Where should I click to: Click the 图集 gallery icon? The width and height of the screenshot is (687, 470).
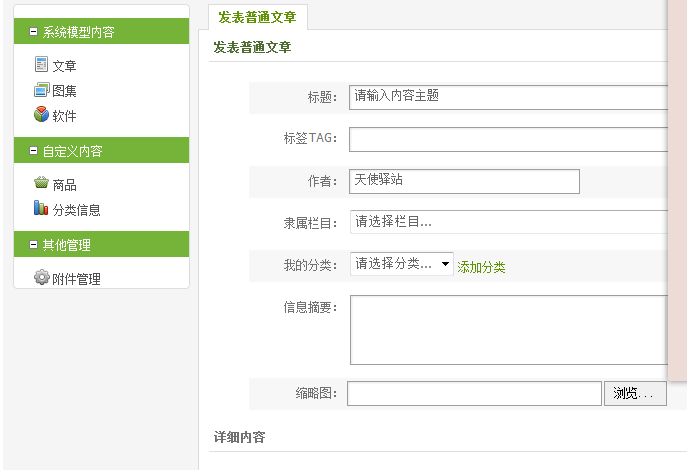pyautogui.click(x=41, y=90)
